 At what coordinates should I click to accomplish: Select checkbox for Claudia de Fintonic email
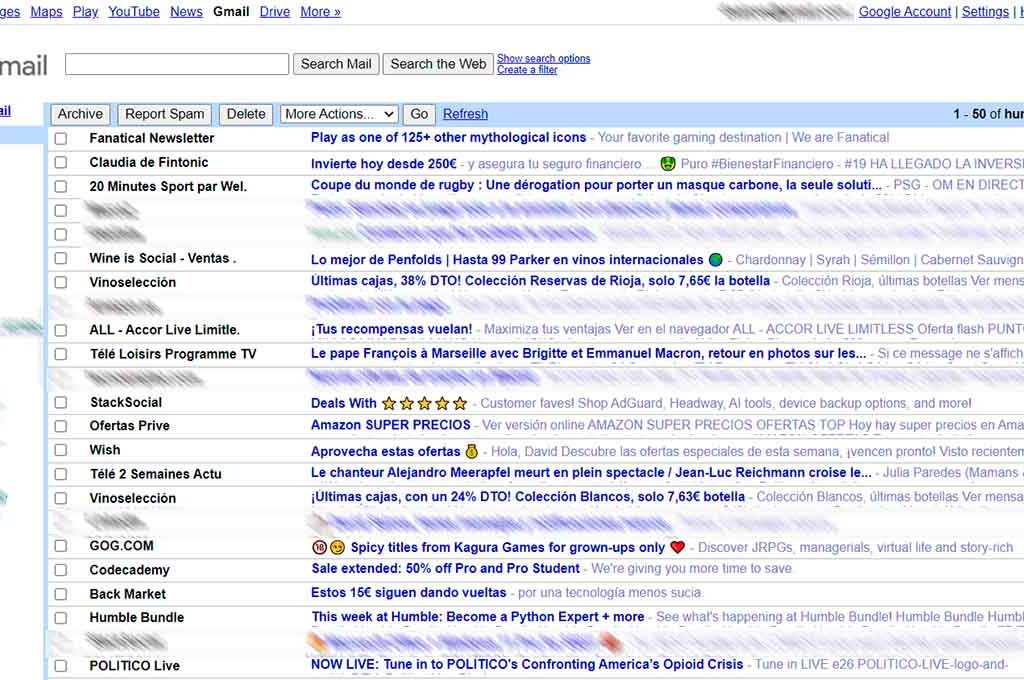pyautogui.click(x=61, y=163)
